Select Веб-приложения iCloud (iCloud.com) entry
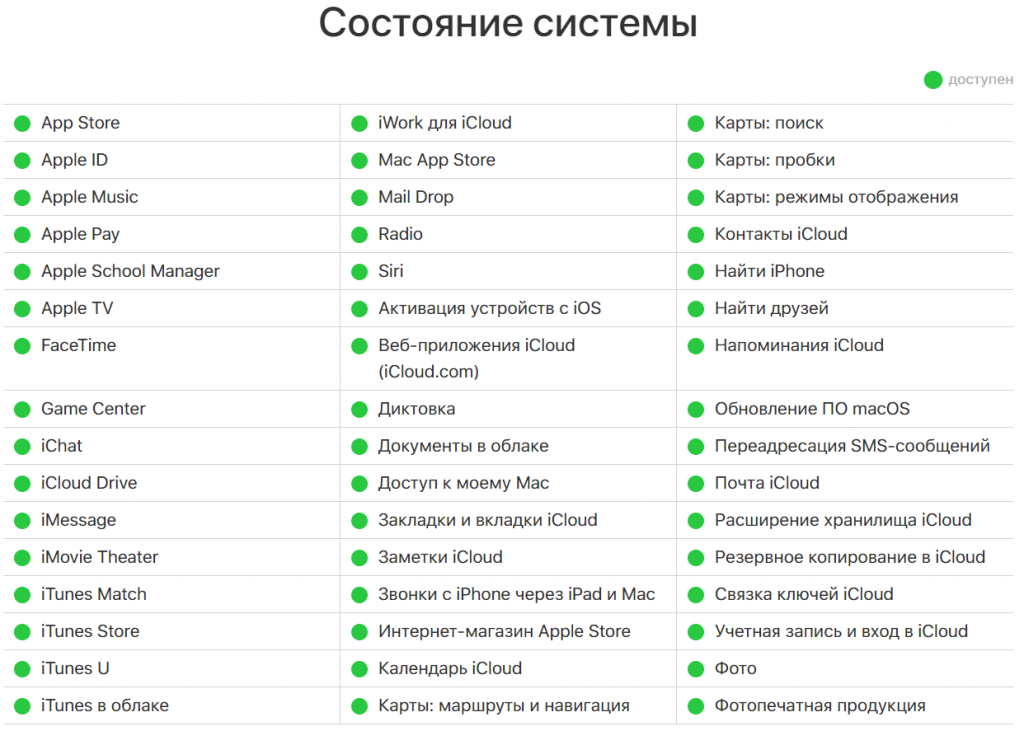Viewport: 1024px width, 731px height. pos(476,358)
